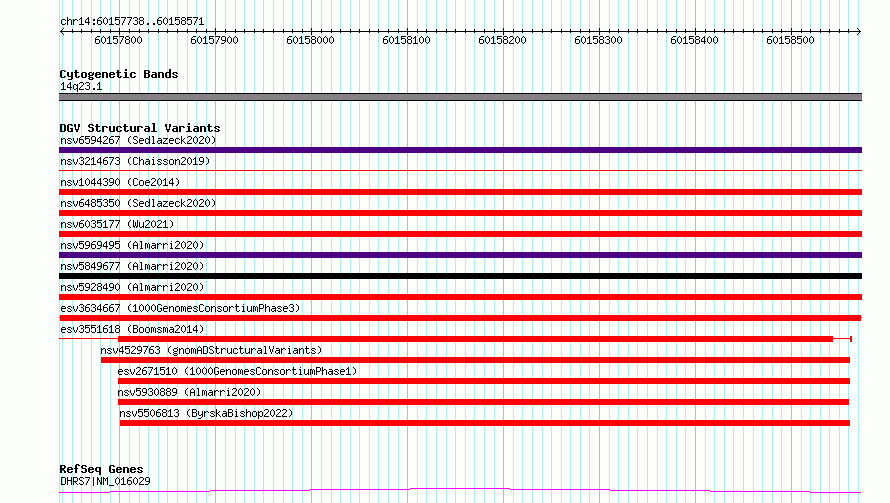Viewport: 890px width, 503px height.
Task: Click the purple bar for nsv5969495
Action: click(x=460, y=255)
